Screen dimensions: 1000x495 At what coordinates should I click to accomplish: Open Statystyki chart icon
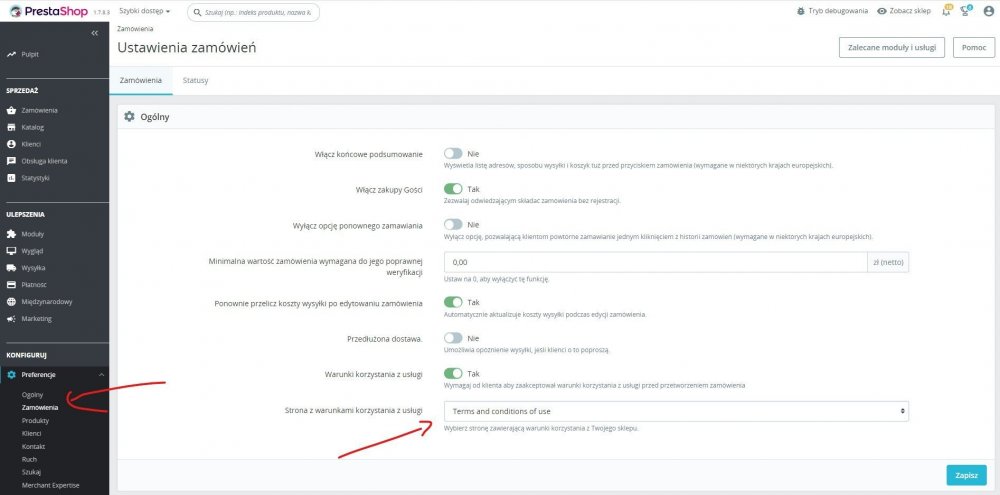coord(11,178)
